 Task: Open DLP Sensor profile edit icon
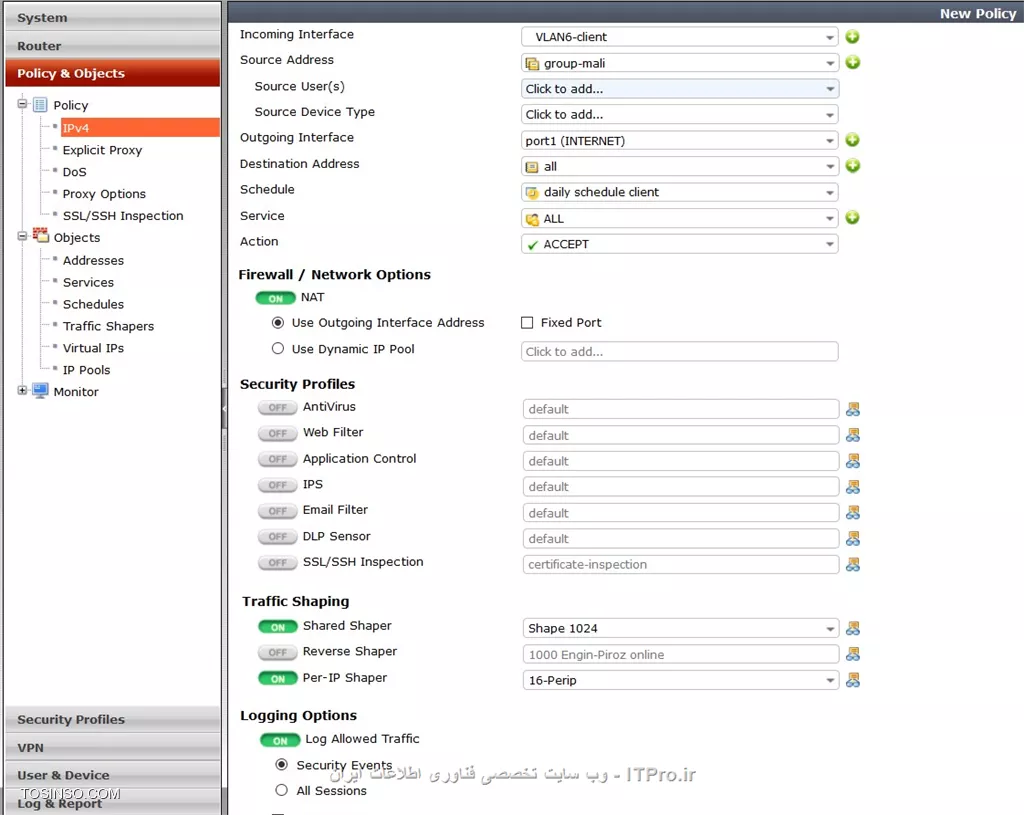[x=853, y=538]
